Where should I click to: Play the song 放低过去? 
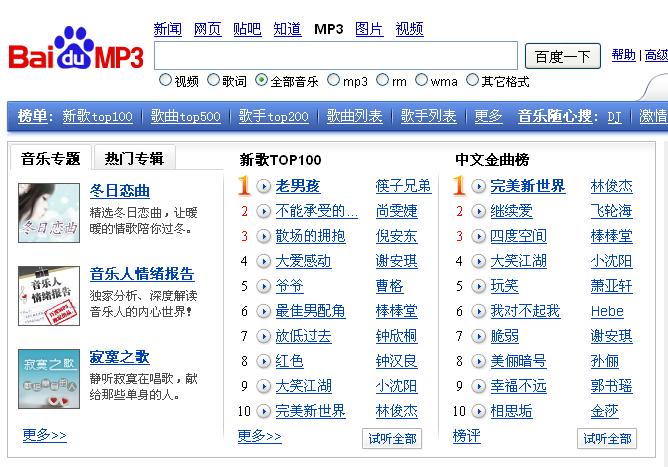264,336
